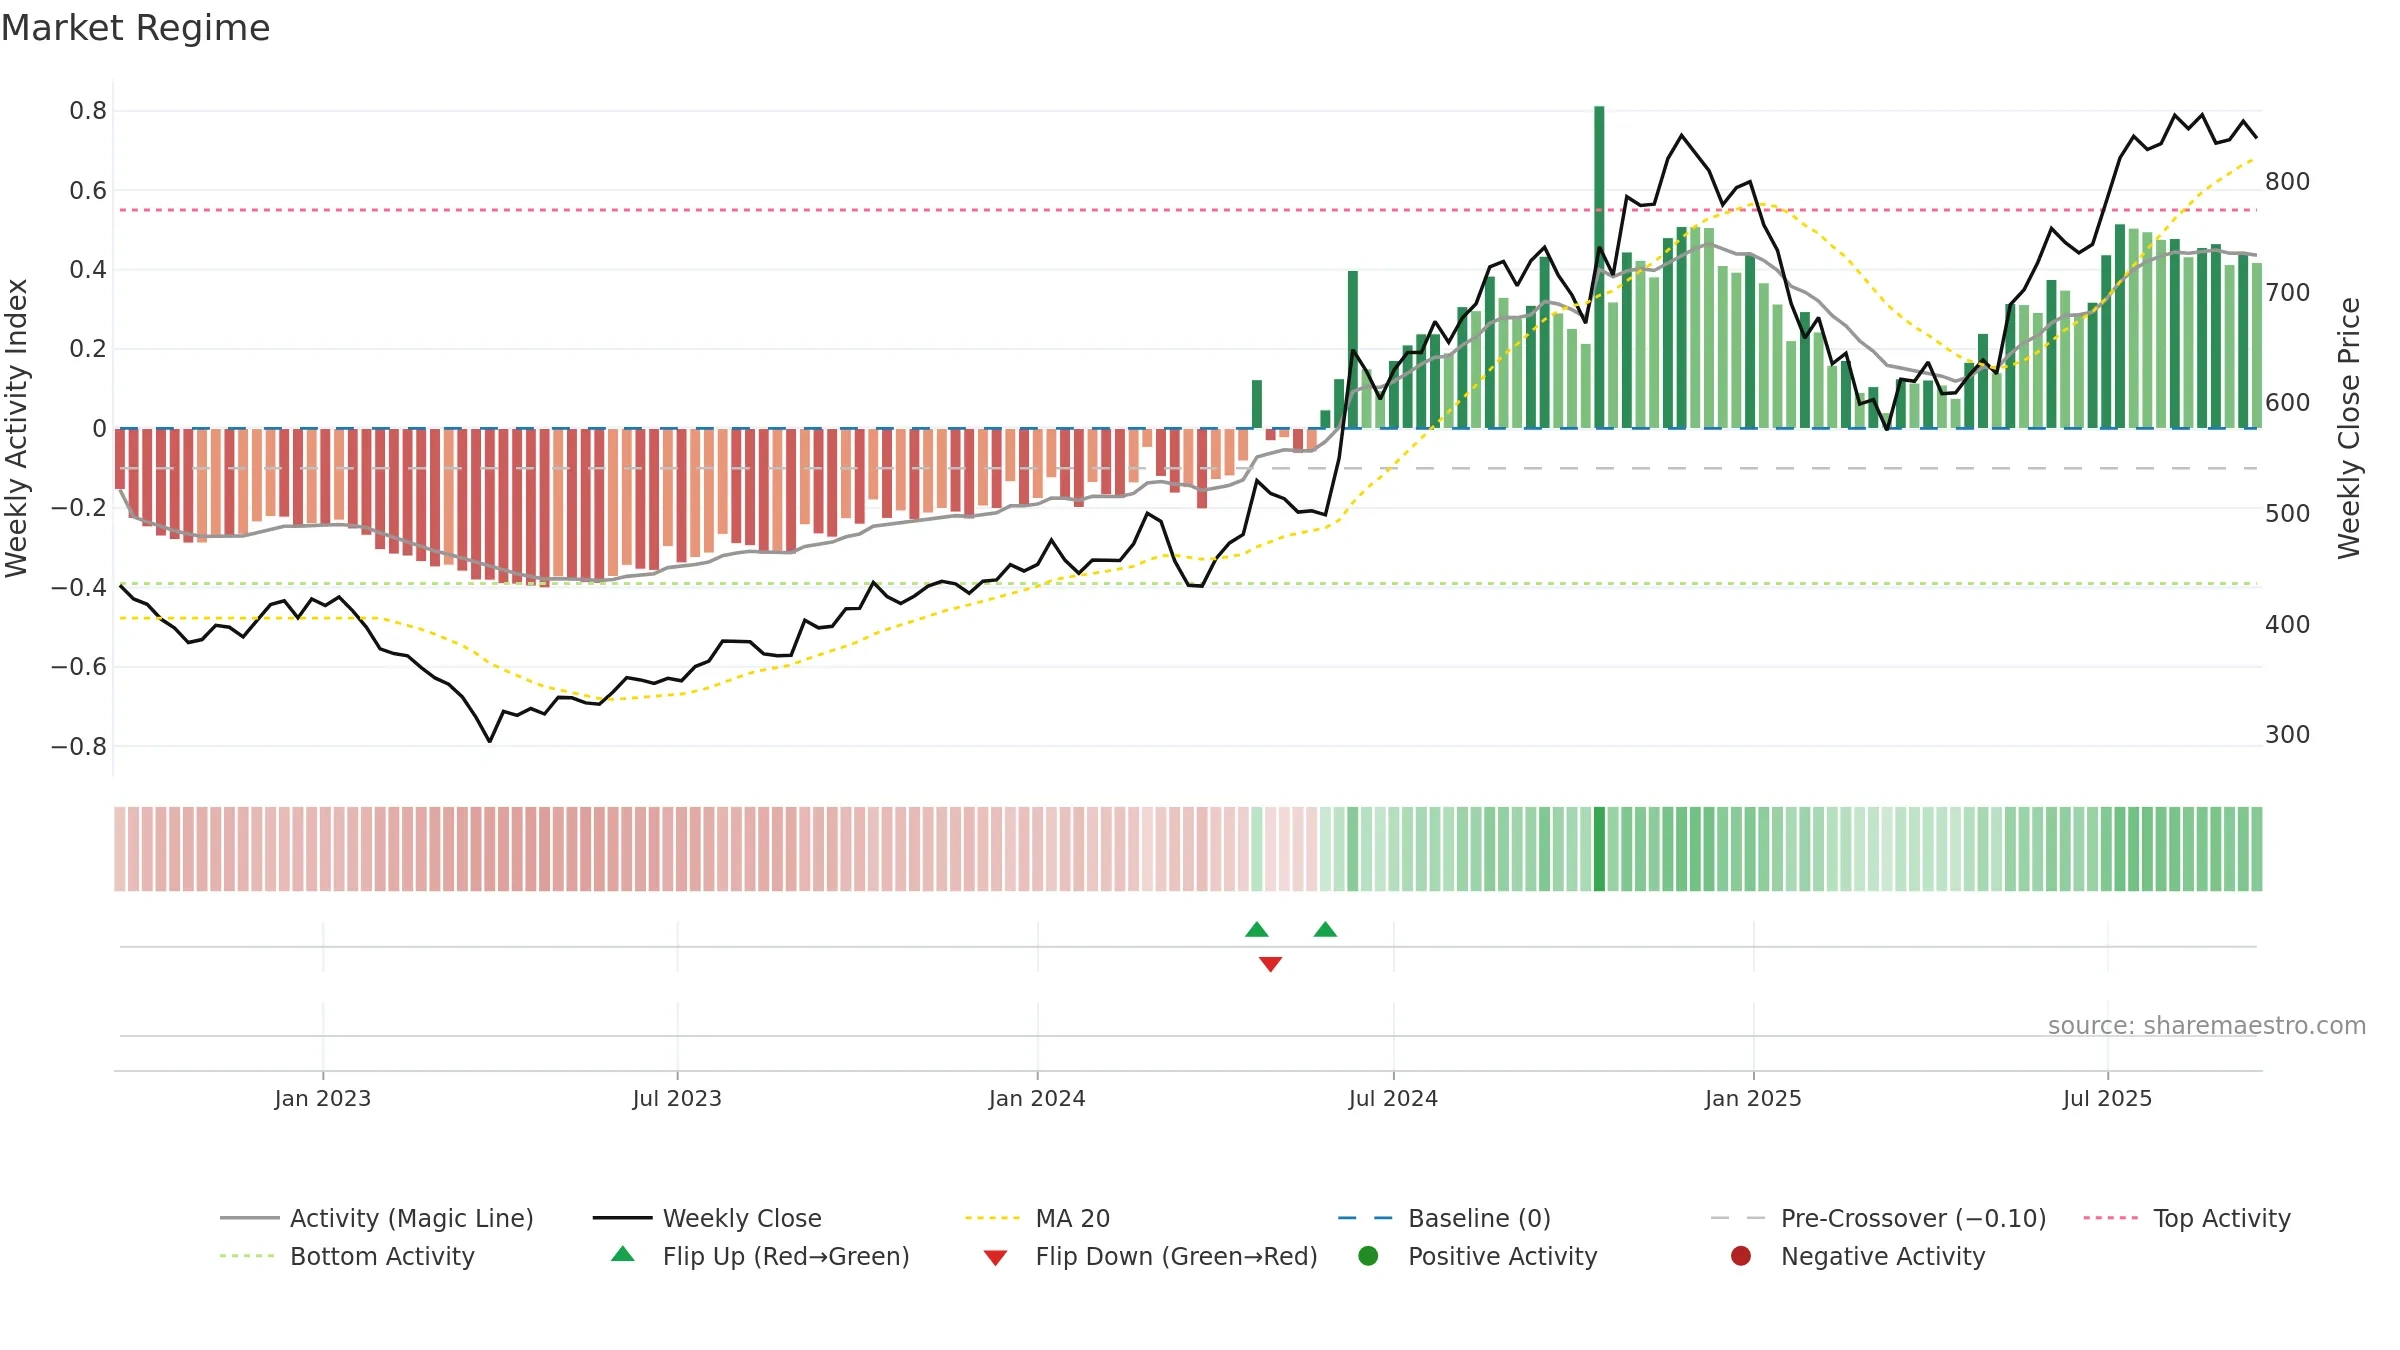The width and height of the screenshot is (2400, 1350).
Task: Toggle Flip Up (Red→Green) legend entry
Action: (x=761, y=1256)
